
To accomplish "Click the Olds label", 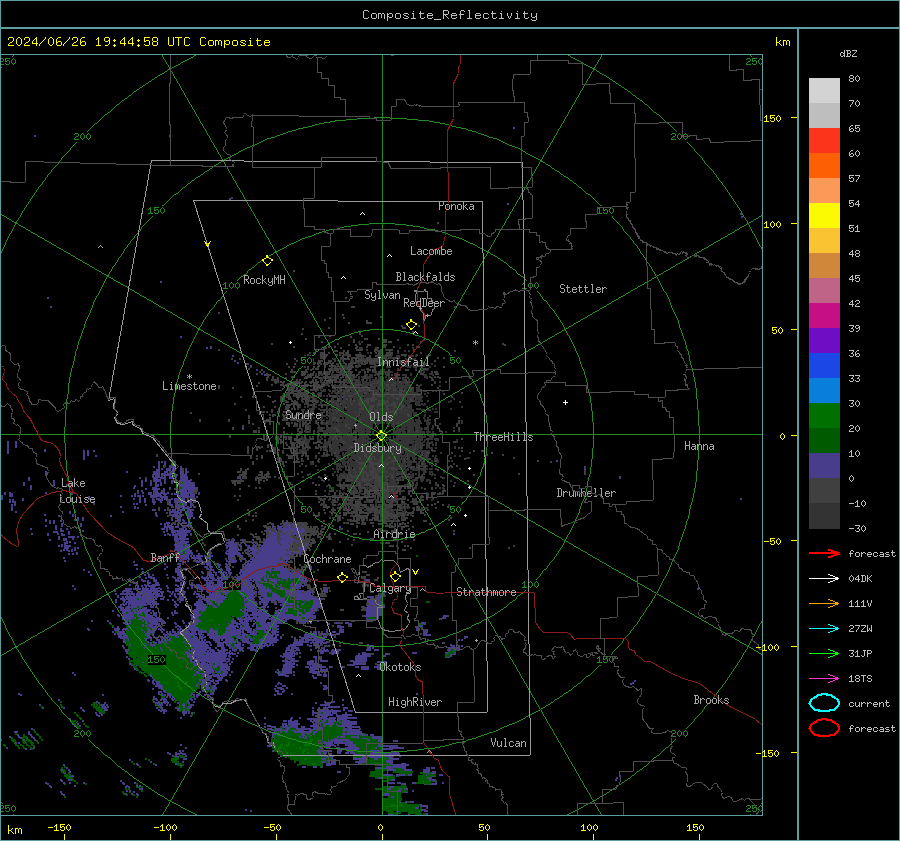I will tap(381, 417).
